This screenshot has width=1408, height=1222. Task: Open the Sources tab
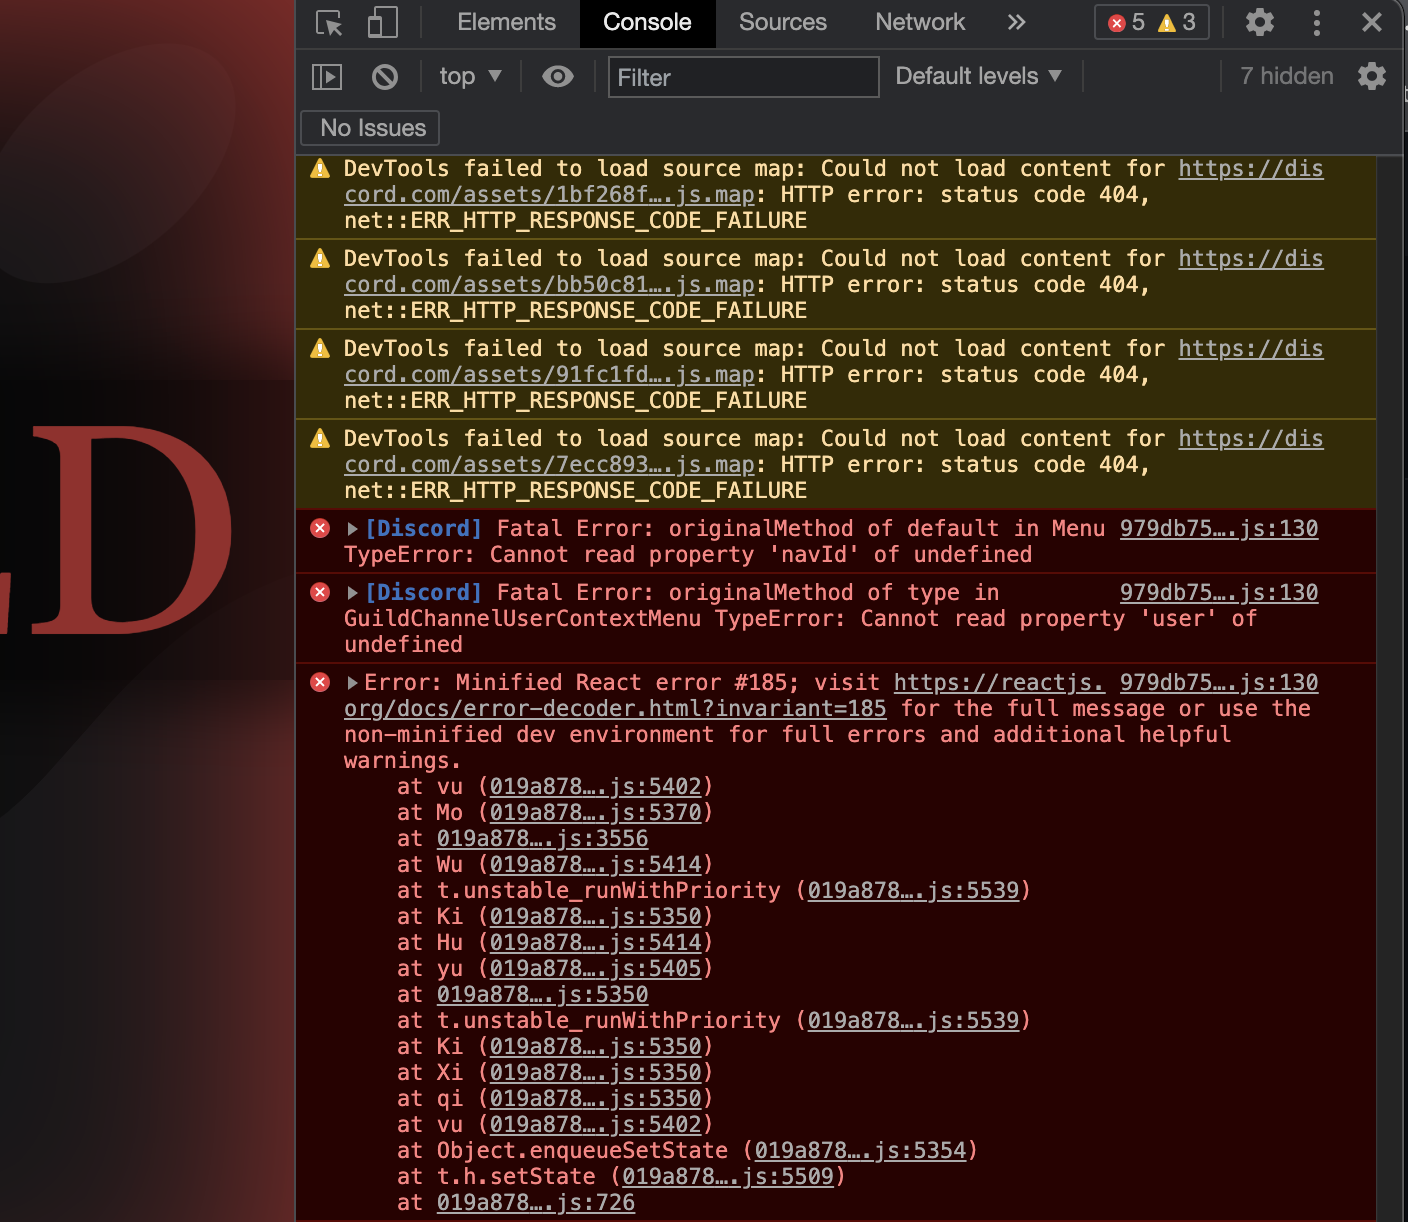coord(783,22)
